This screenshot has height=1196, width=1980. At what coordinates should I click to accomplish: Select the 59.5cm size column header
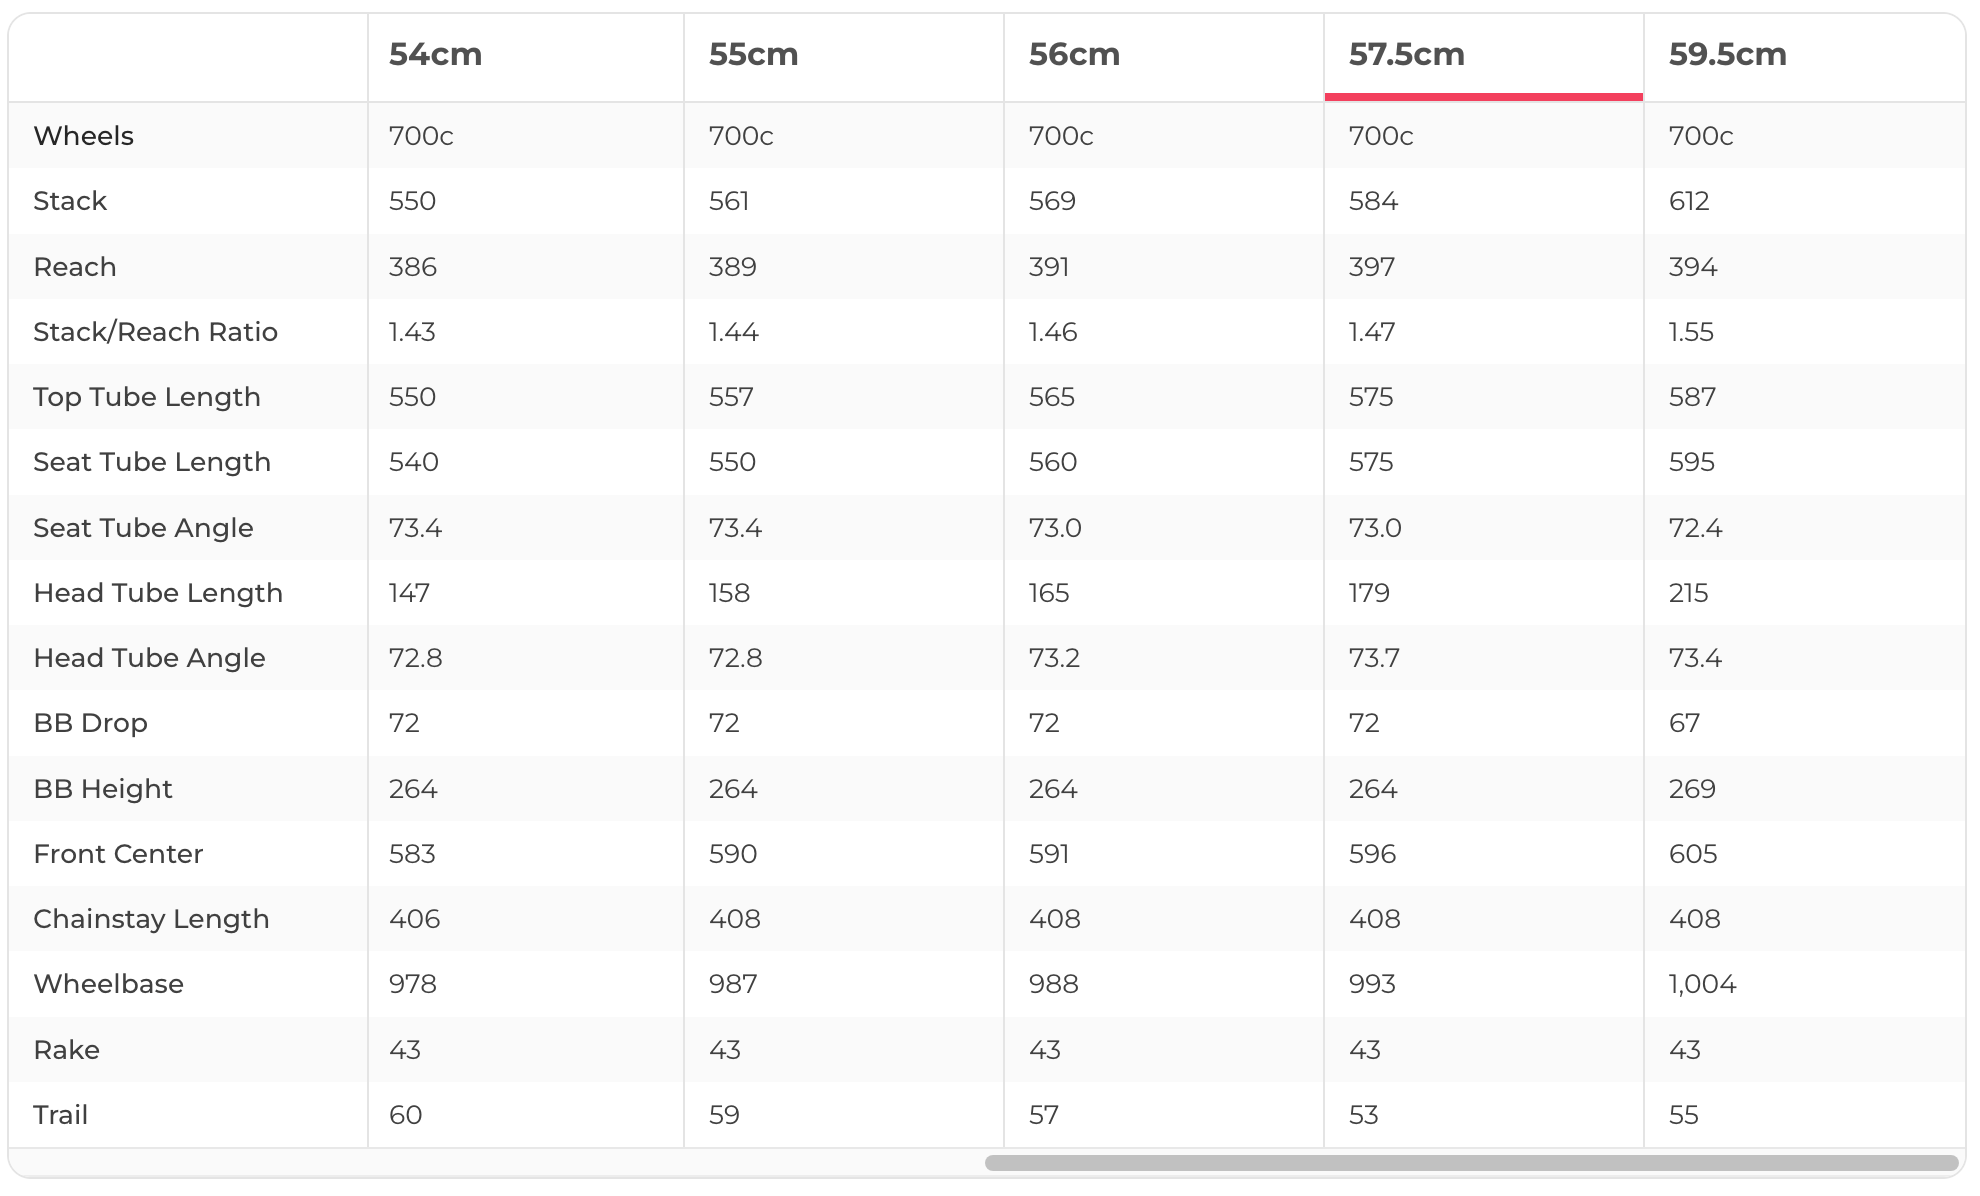click(x=1727, y=55)
